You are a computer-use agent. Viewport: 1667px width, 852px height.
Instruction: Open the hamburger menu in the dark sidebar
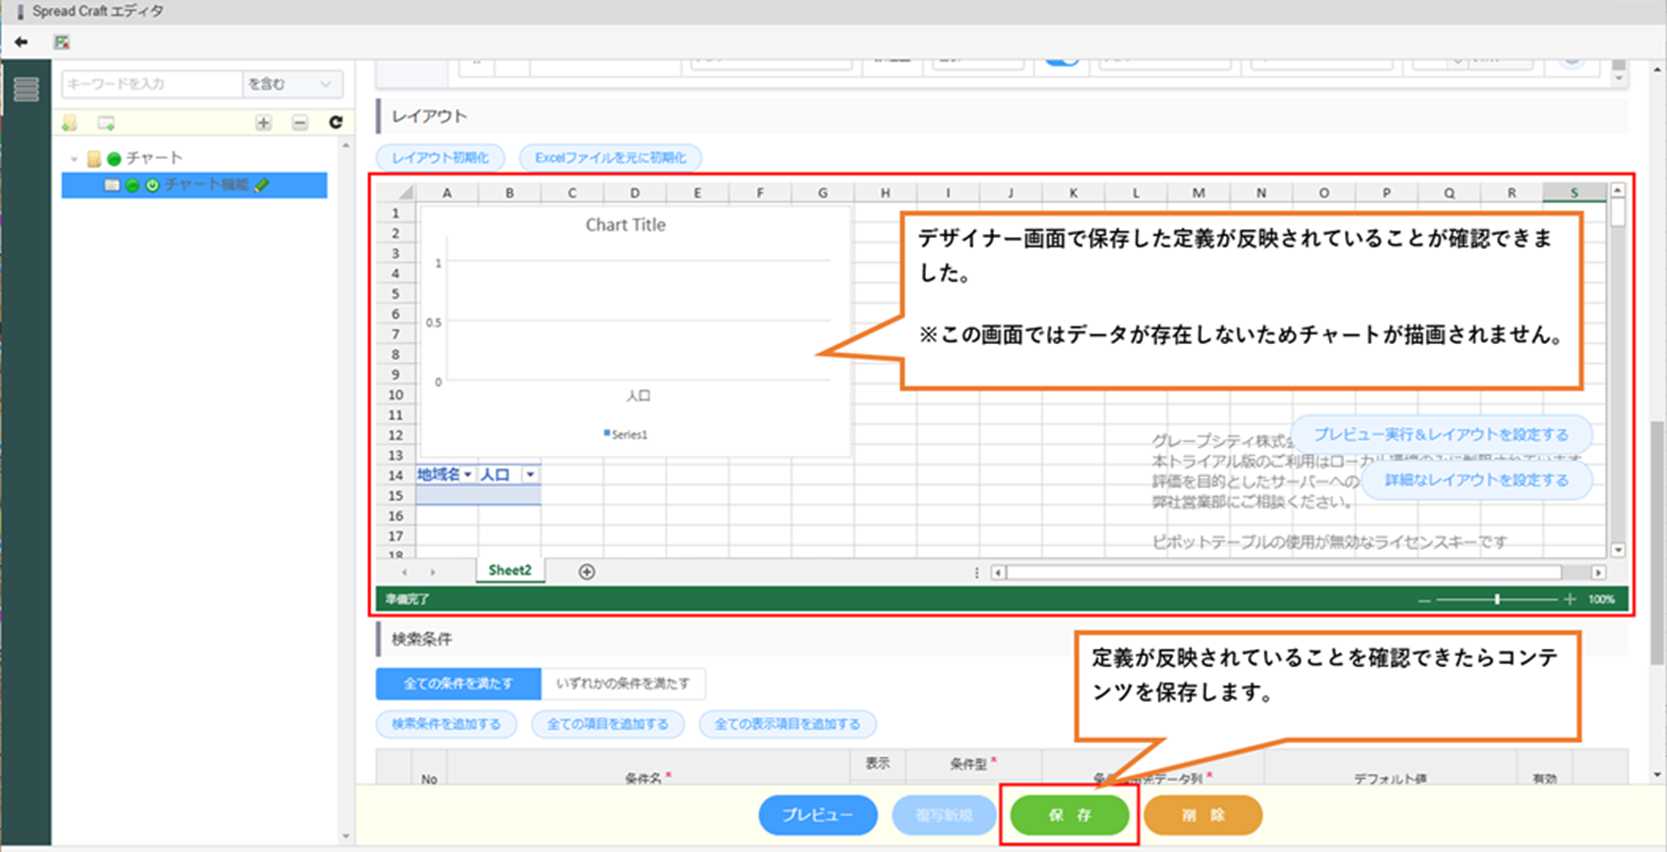[27, 89]
